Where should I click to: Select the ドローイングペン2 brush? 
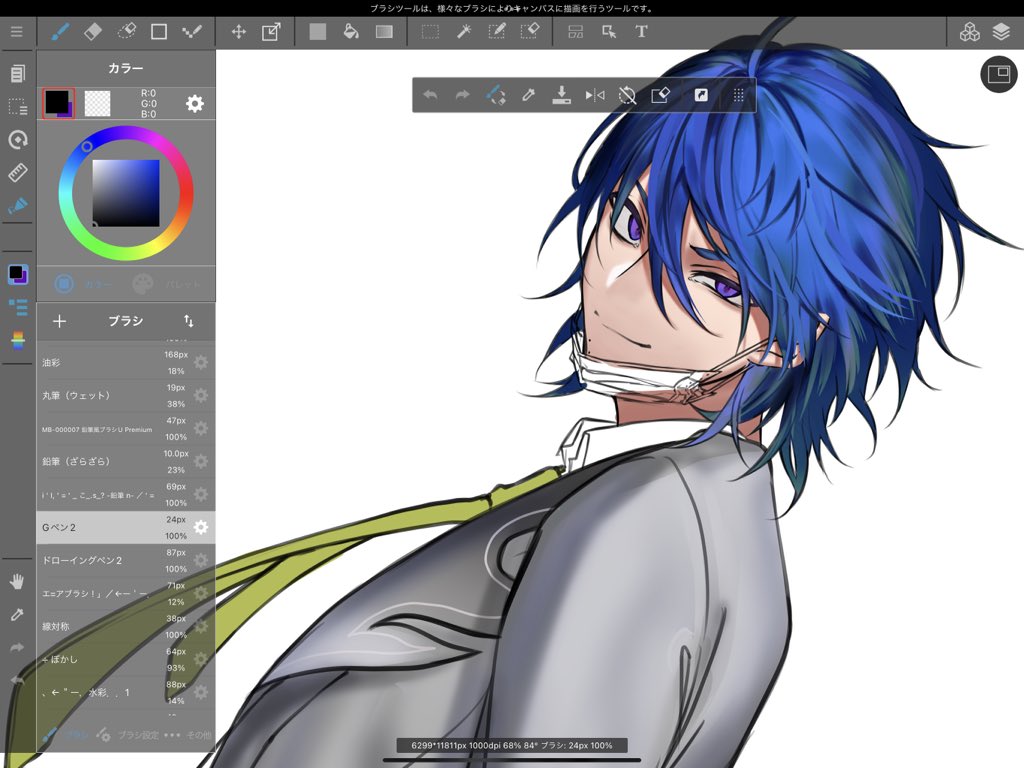(126, 560)
